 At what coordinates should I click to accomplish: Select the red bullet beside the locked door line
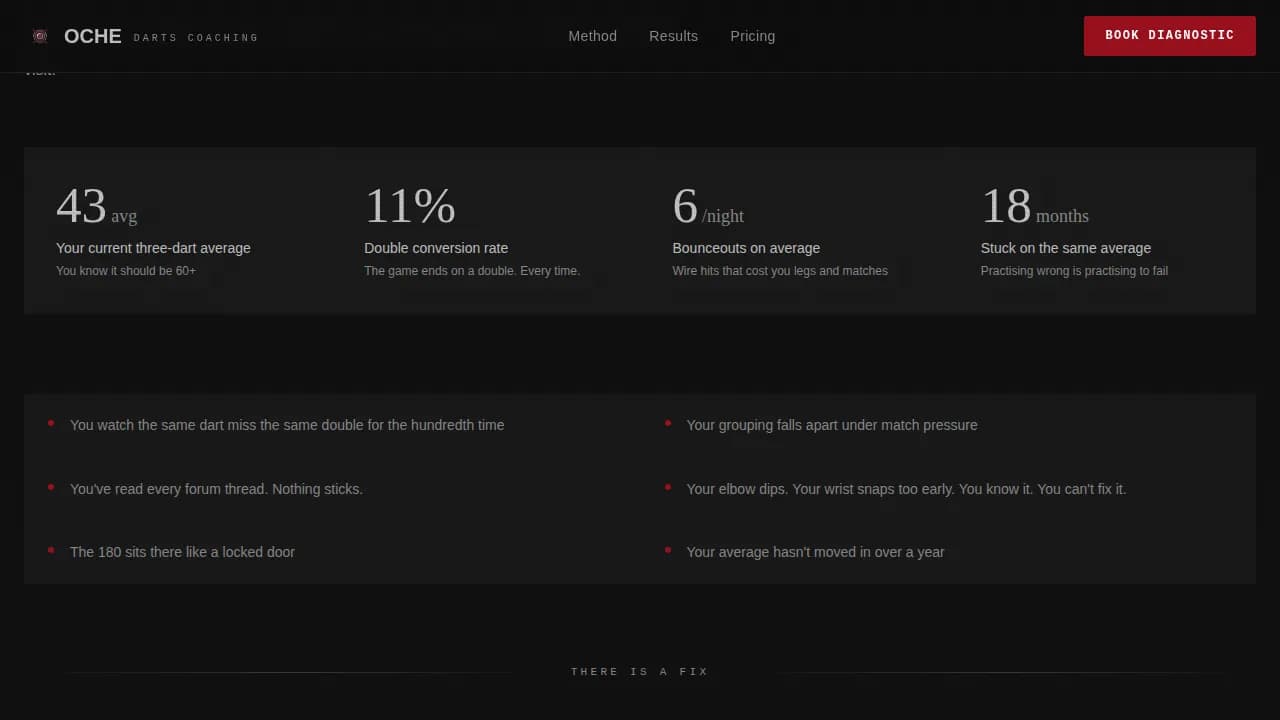(x=51, y=550)
